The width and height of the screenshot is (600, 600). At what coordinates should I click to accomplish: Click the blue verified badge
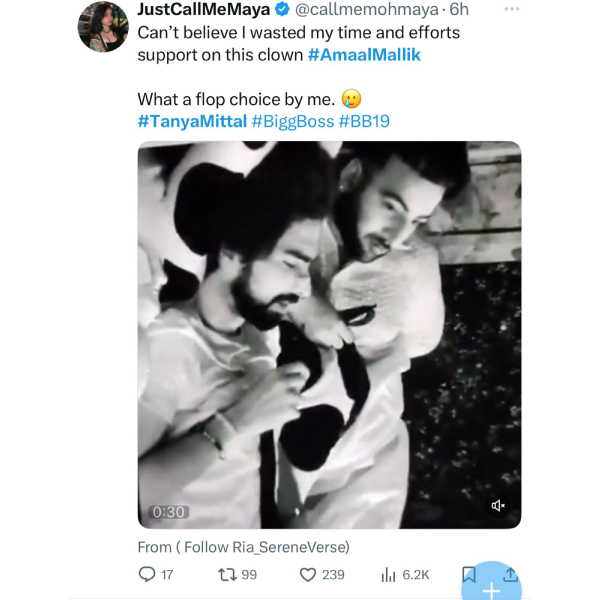(x=283, y=10)
